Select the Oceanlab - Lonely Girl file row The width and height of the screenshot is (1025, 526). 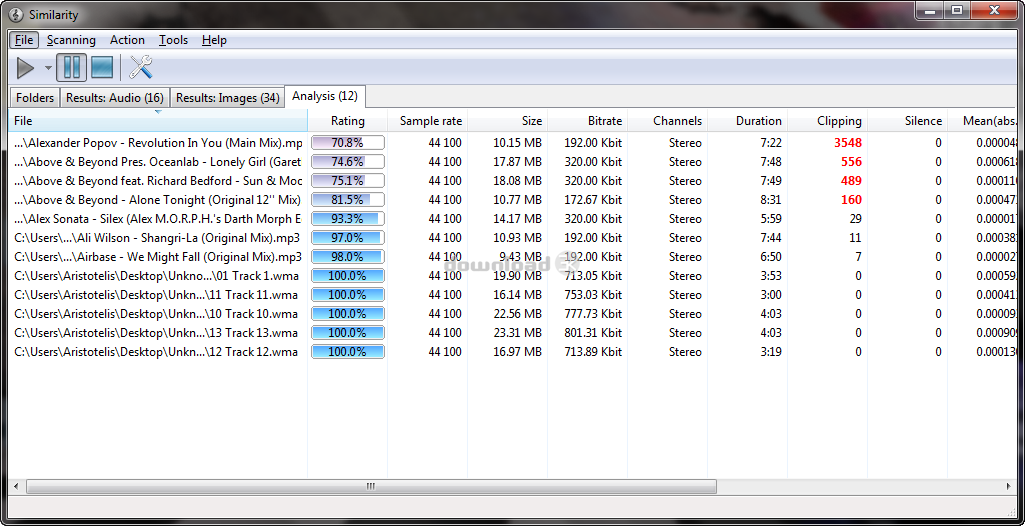pos(513,161)
